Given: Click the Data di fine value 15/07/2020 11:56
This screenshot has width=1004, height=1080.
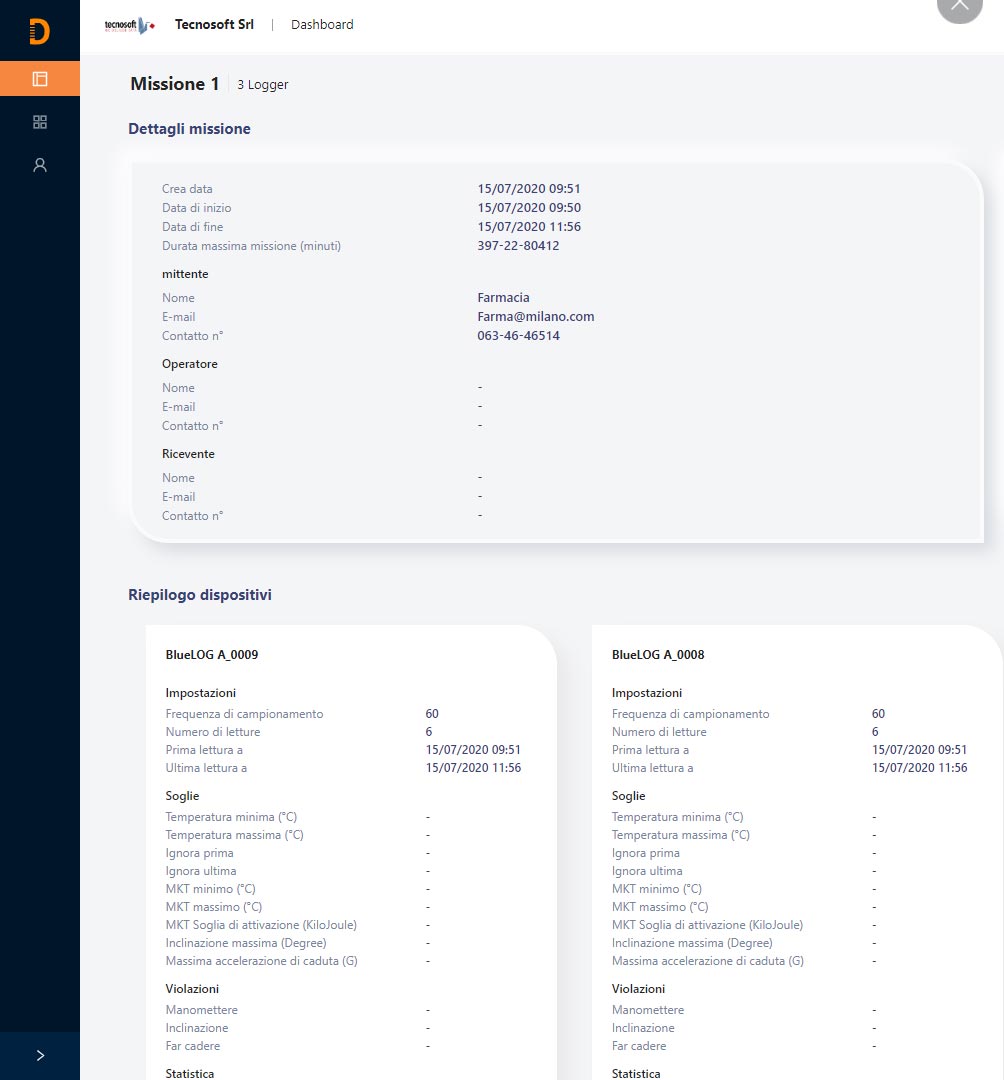Looking at the screenshot, I should (529, 227).
